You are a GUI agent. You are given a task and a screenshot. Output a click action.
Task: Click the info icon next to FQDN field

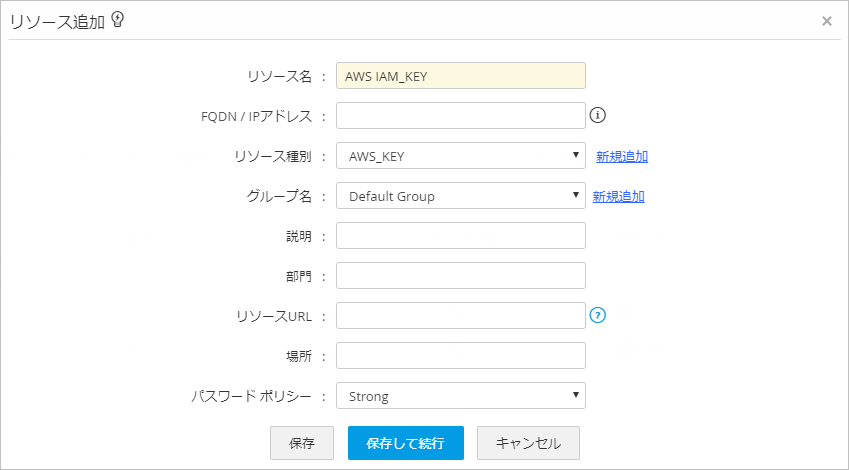click(x=598, y=116)
